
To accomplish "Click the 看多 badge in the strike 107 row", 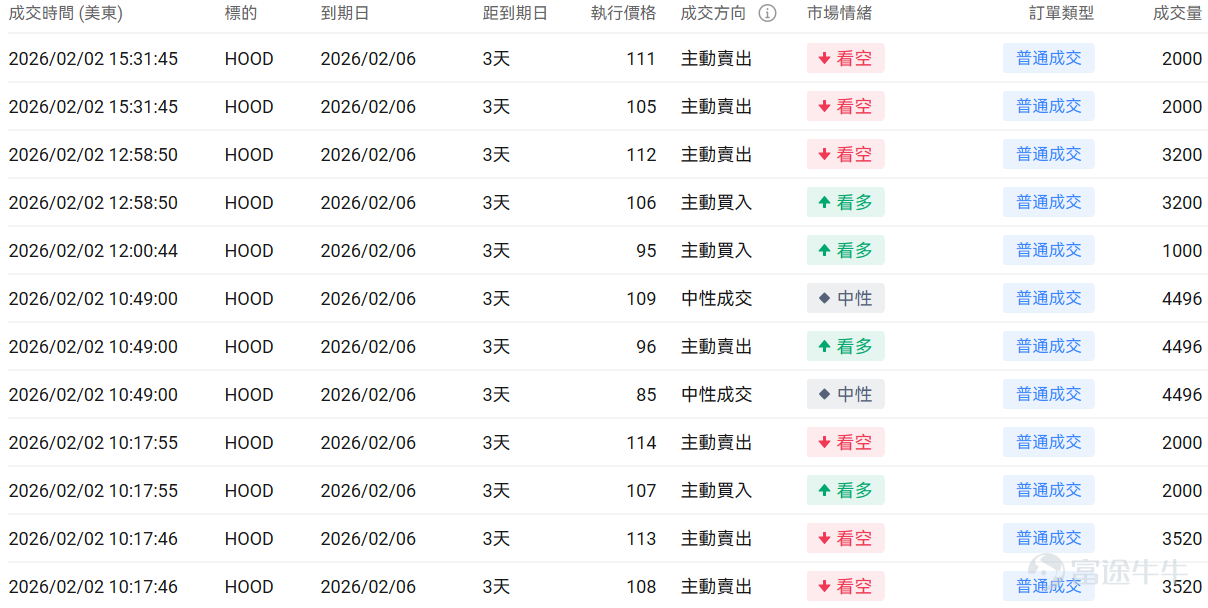I will click(846, 490).
